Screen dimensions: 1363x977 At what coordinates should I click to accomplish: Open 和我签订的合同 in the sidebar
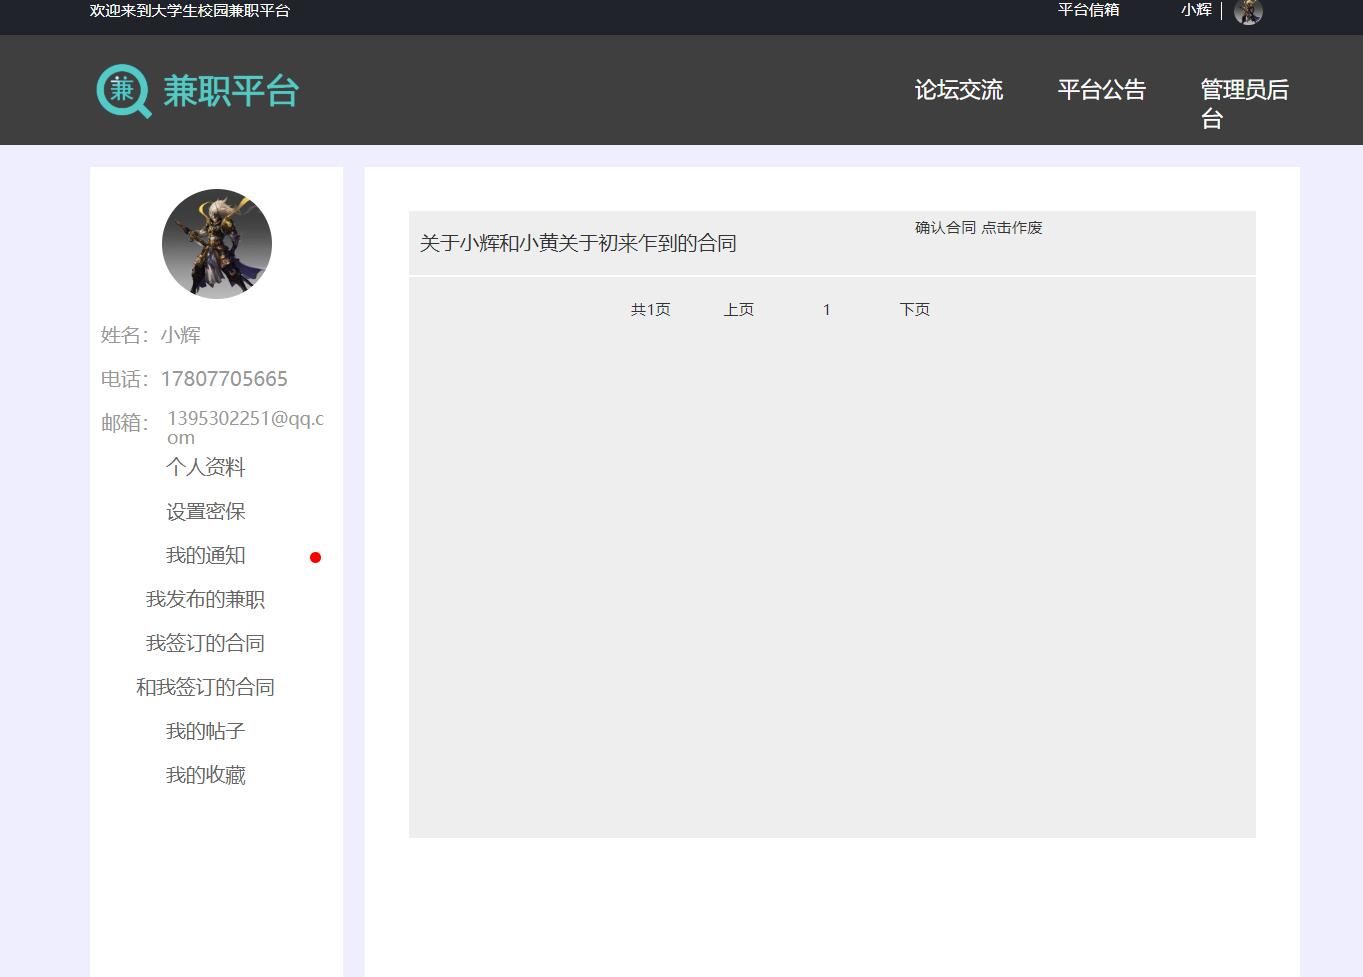(x=205, y=687)
